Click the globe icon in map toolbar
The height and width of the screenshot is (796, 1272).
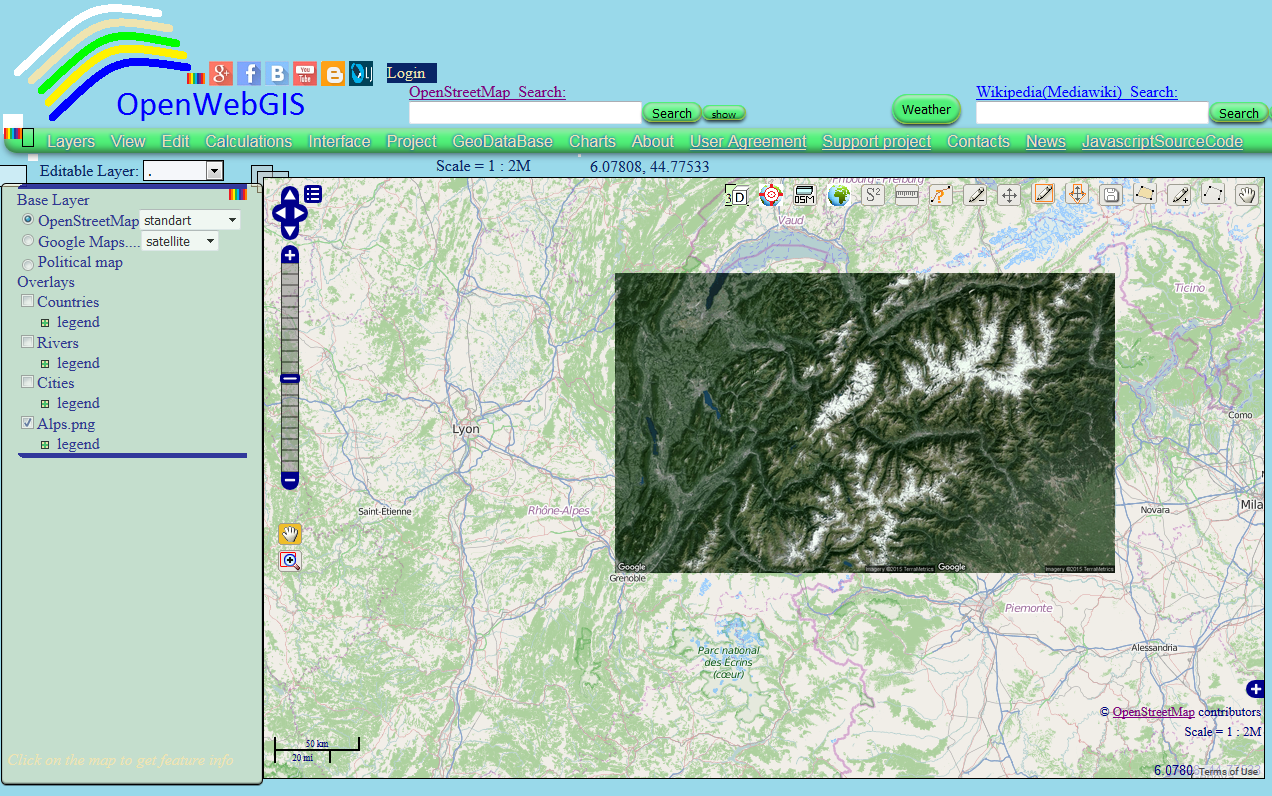(838, 195)
